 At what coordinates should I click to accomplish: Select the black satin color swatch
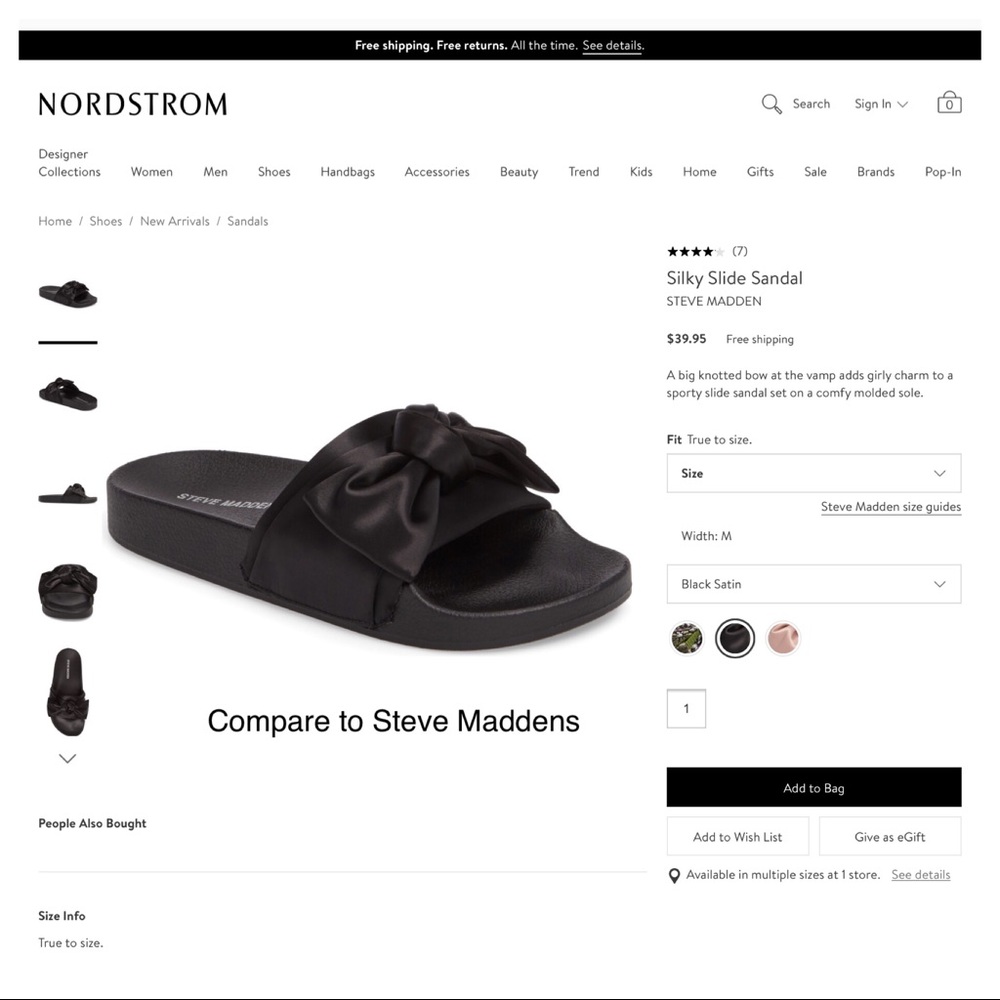click(735, 638)
